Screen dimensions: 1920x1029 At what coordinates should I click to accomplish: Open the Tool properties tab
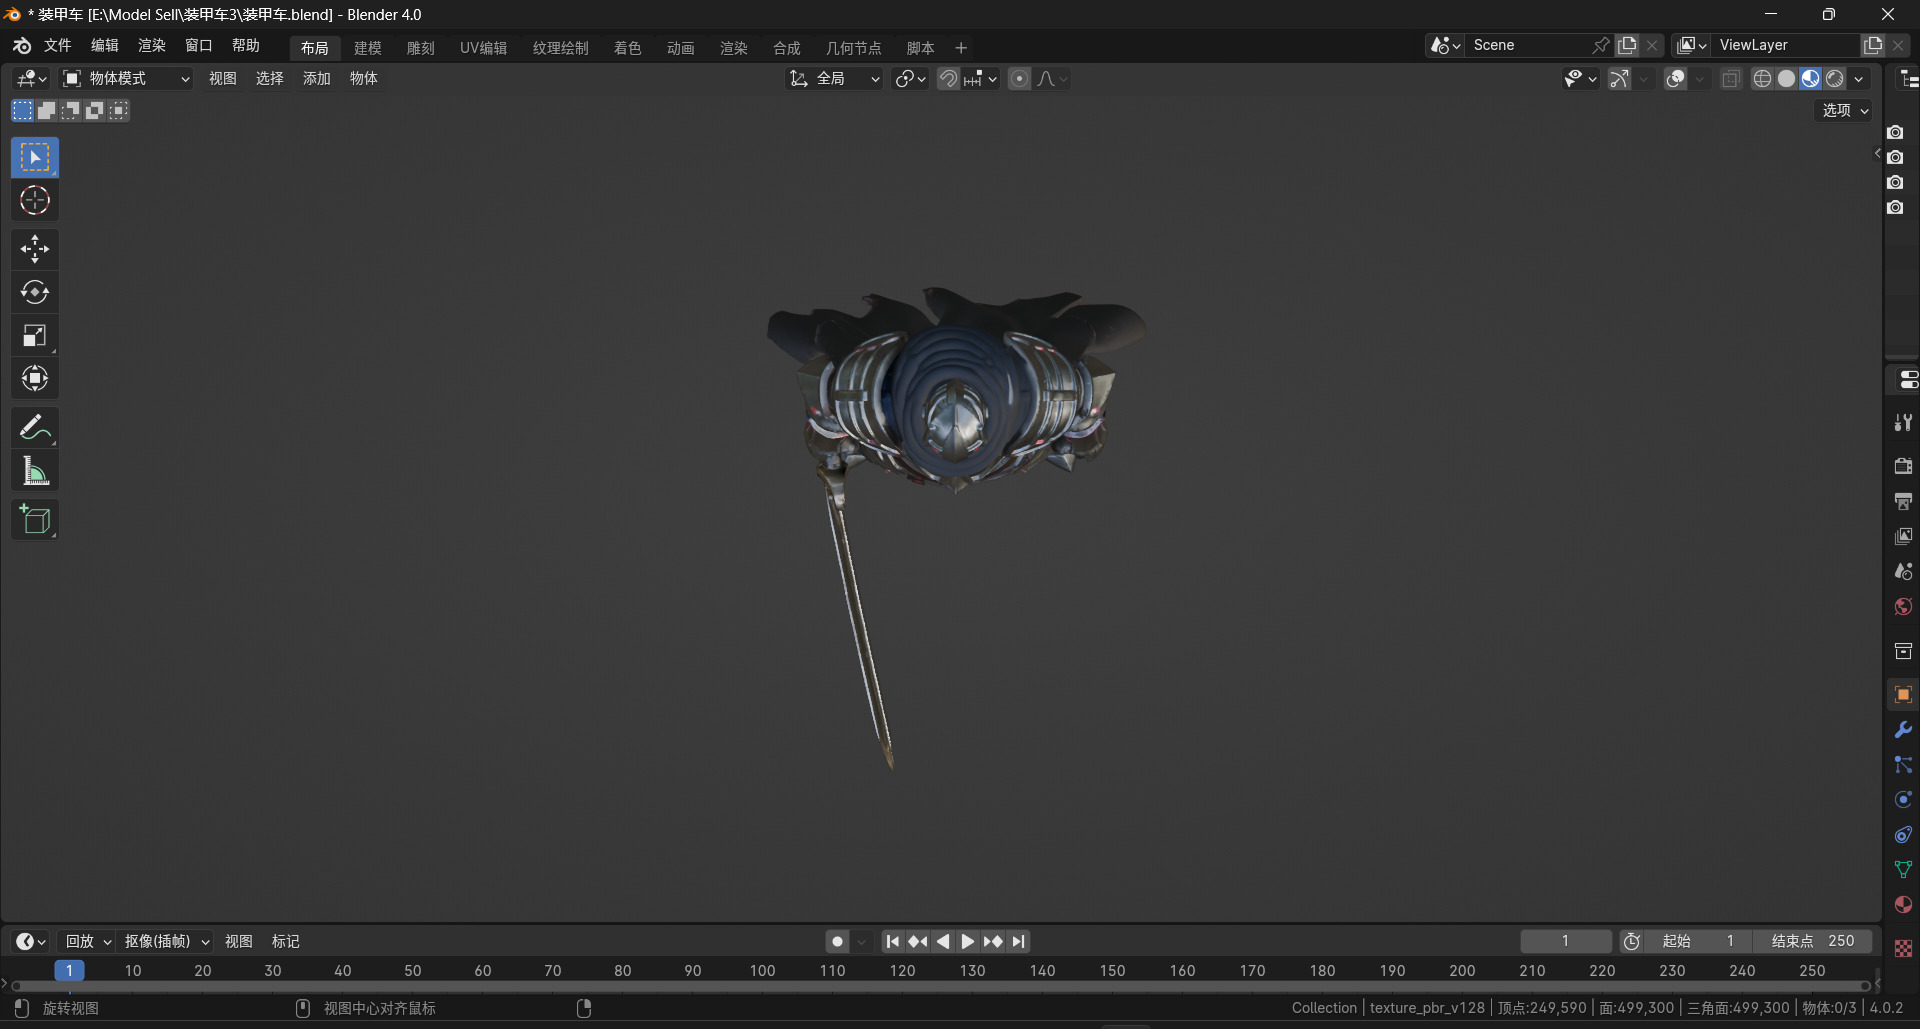click(1903, 423)
